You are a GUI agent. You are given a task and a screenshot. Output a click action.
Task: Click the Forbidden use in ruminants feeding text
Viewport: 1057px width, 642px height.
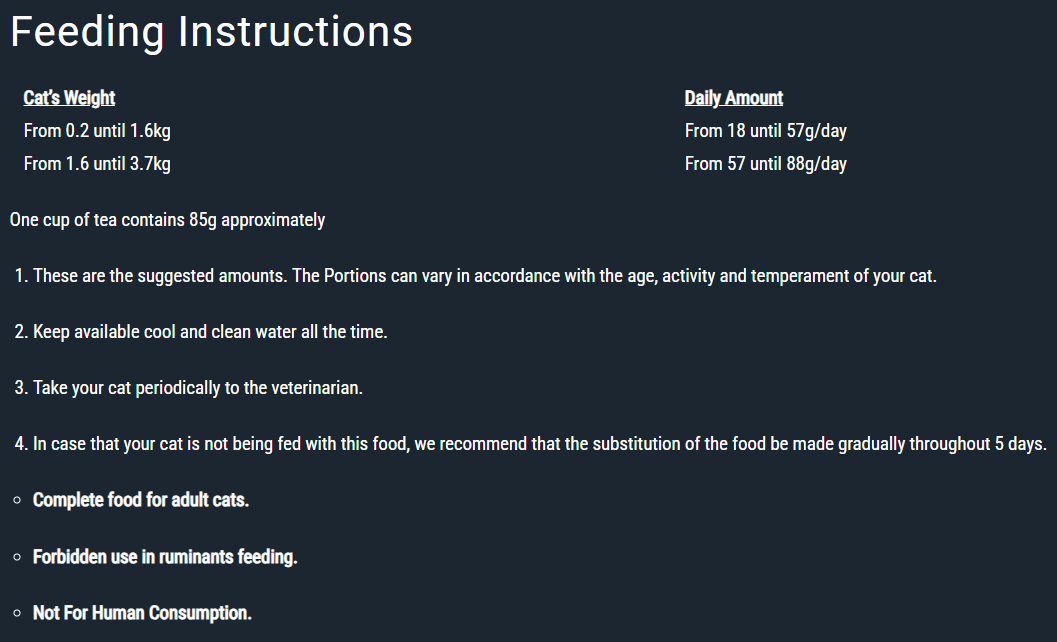pos(165,556)
